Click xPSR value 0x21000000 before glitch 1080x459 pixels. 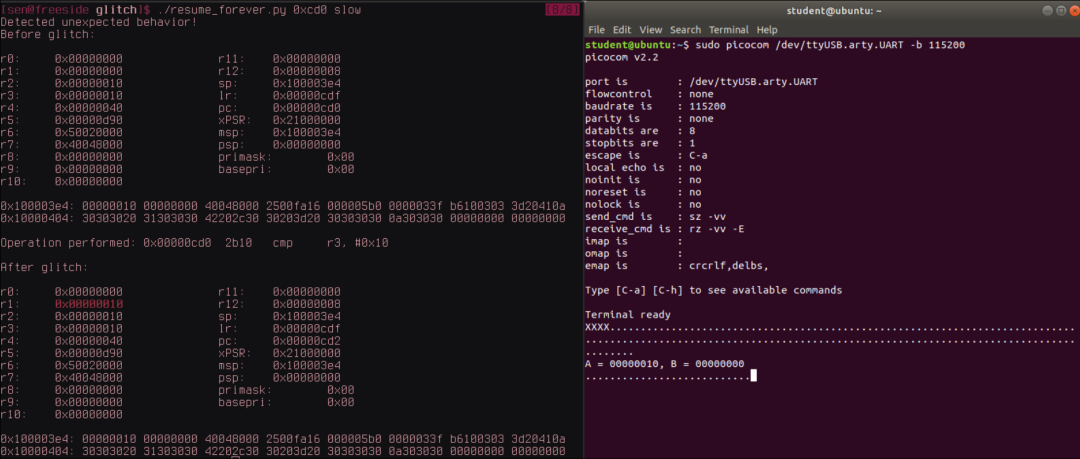point(307,120)
